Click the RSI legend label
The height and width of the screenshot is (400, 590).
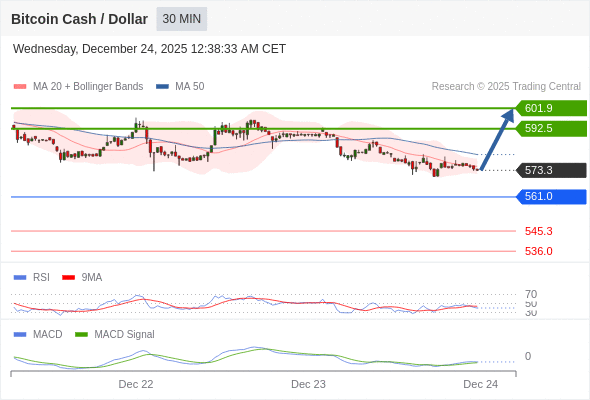pos(41,278)
